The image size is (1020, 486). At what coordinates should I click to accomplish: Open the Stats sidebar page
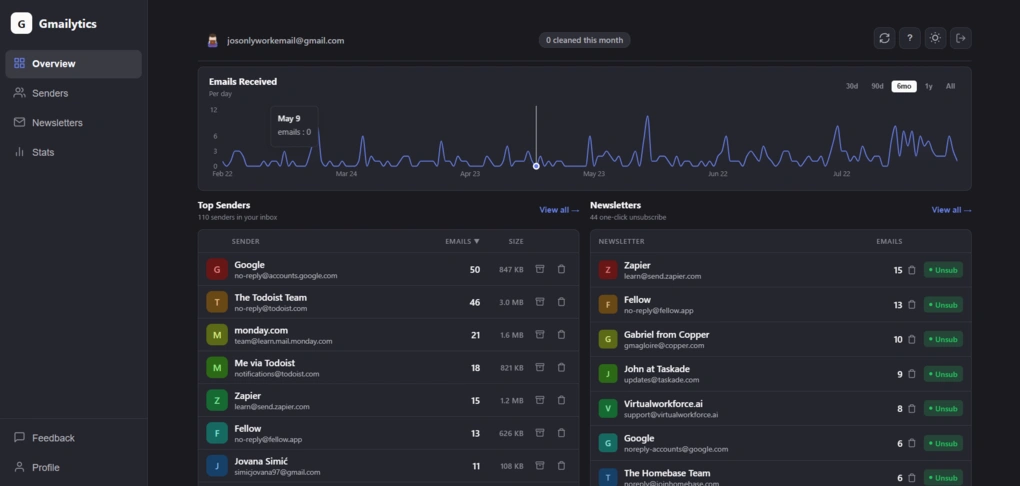tap(74, 152)
